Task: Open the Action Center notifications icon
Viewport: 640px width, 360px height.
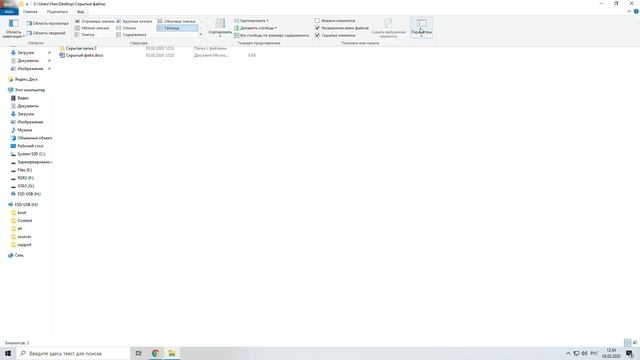Action: coord(629,353)
